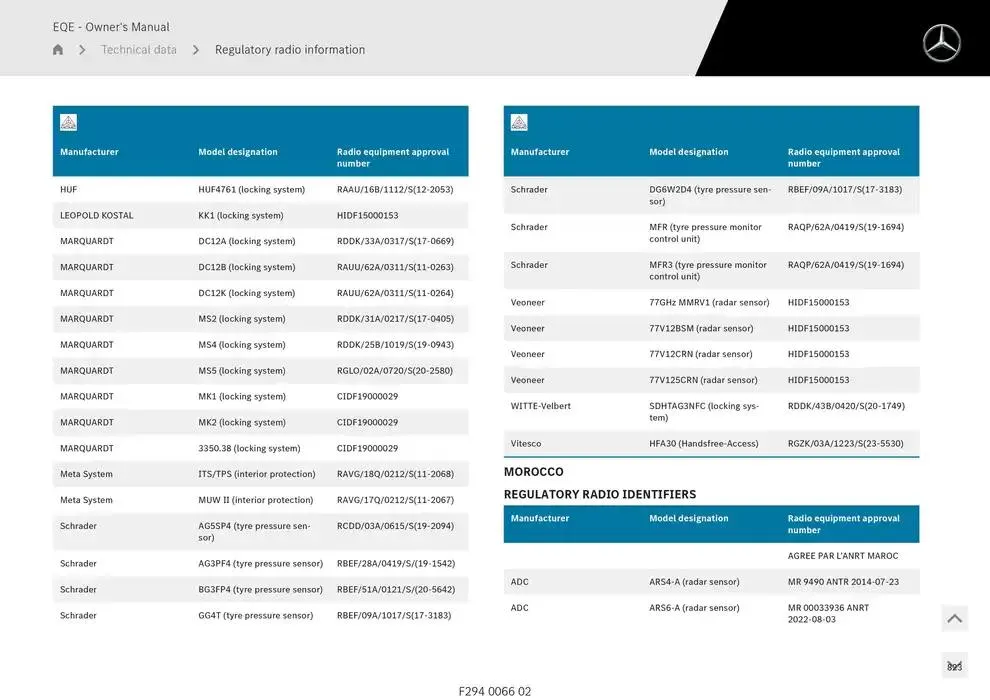Open the Technical data breadcrumb link

(139, 50)
